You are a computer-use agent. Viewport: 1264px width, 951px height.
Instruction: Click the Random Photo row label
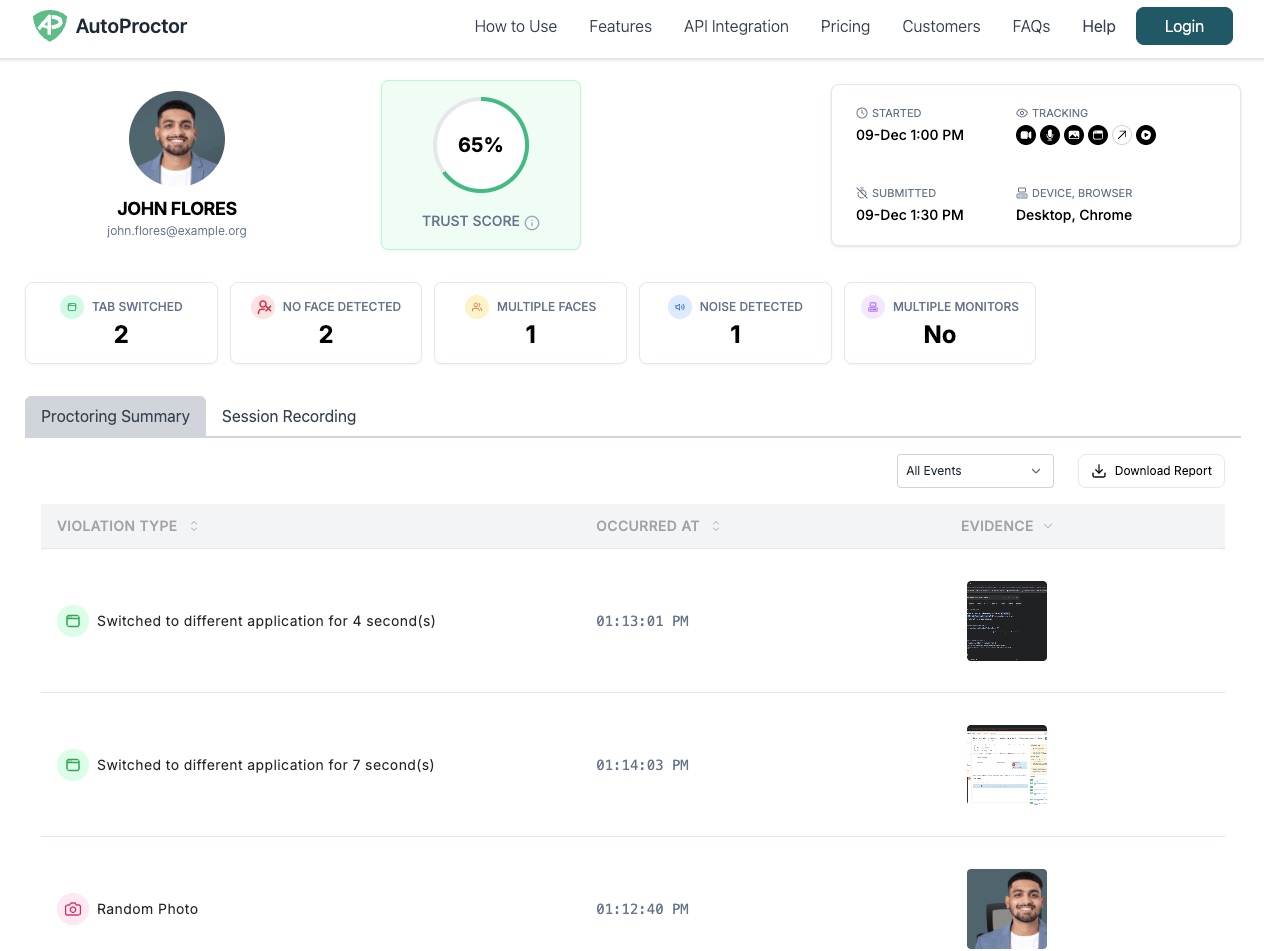point(148,909)
